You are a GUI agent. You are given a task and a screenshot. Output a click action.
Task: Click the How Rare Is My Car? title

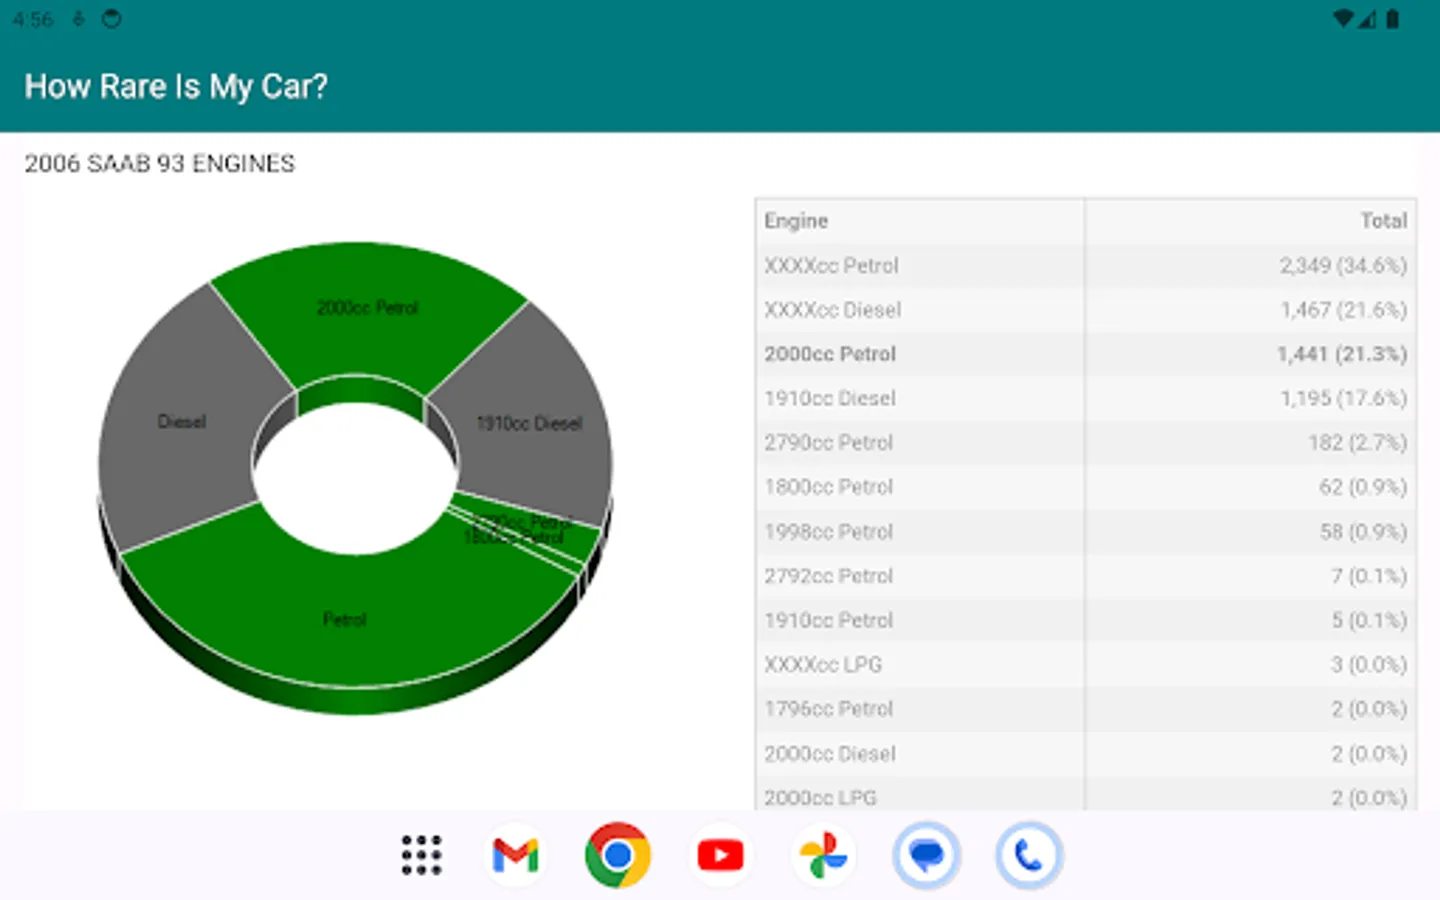tap(176, 87)
